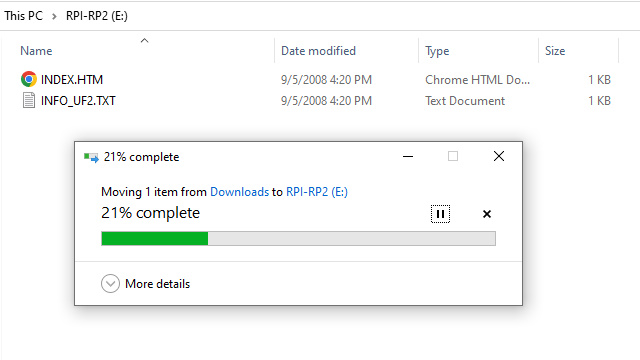Cancel the move with the small X
The width and height of the screenshot is (640, 360).
[x=487, y=214]
